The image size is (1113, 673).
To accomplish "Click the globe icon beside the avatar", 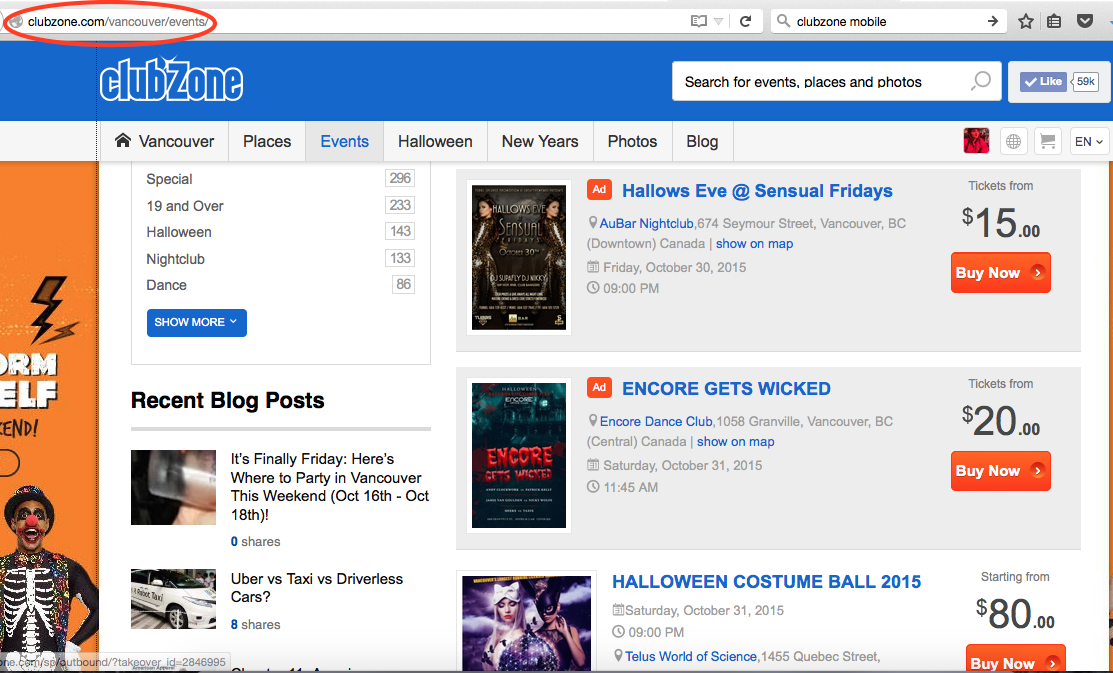I will click(x=1014, y=141).
